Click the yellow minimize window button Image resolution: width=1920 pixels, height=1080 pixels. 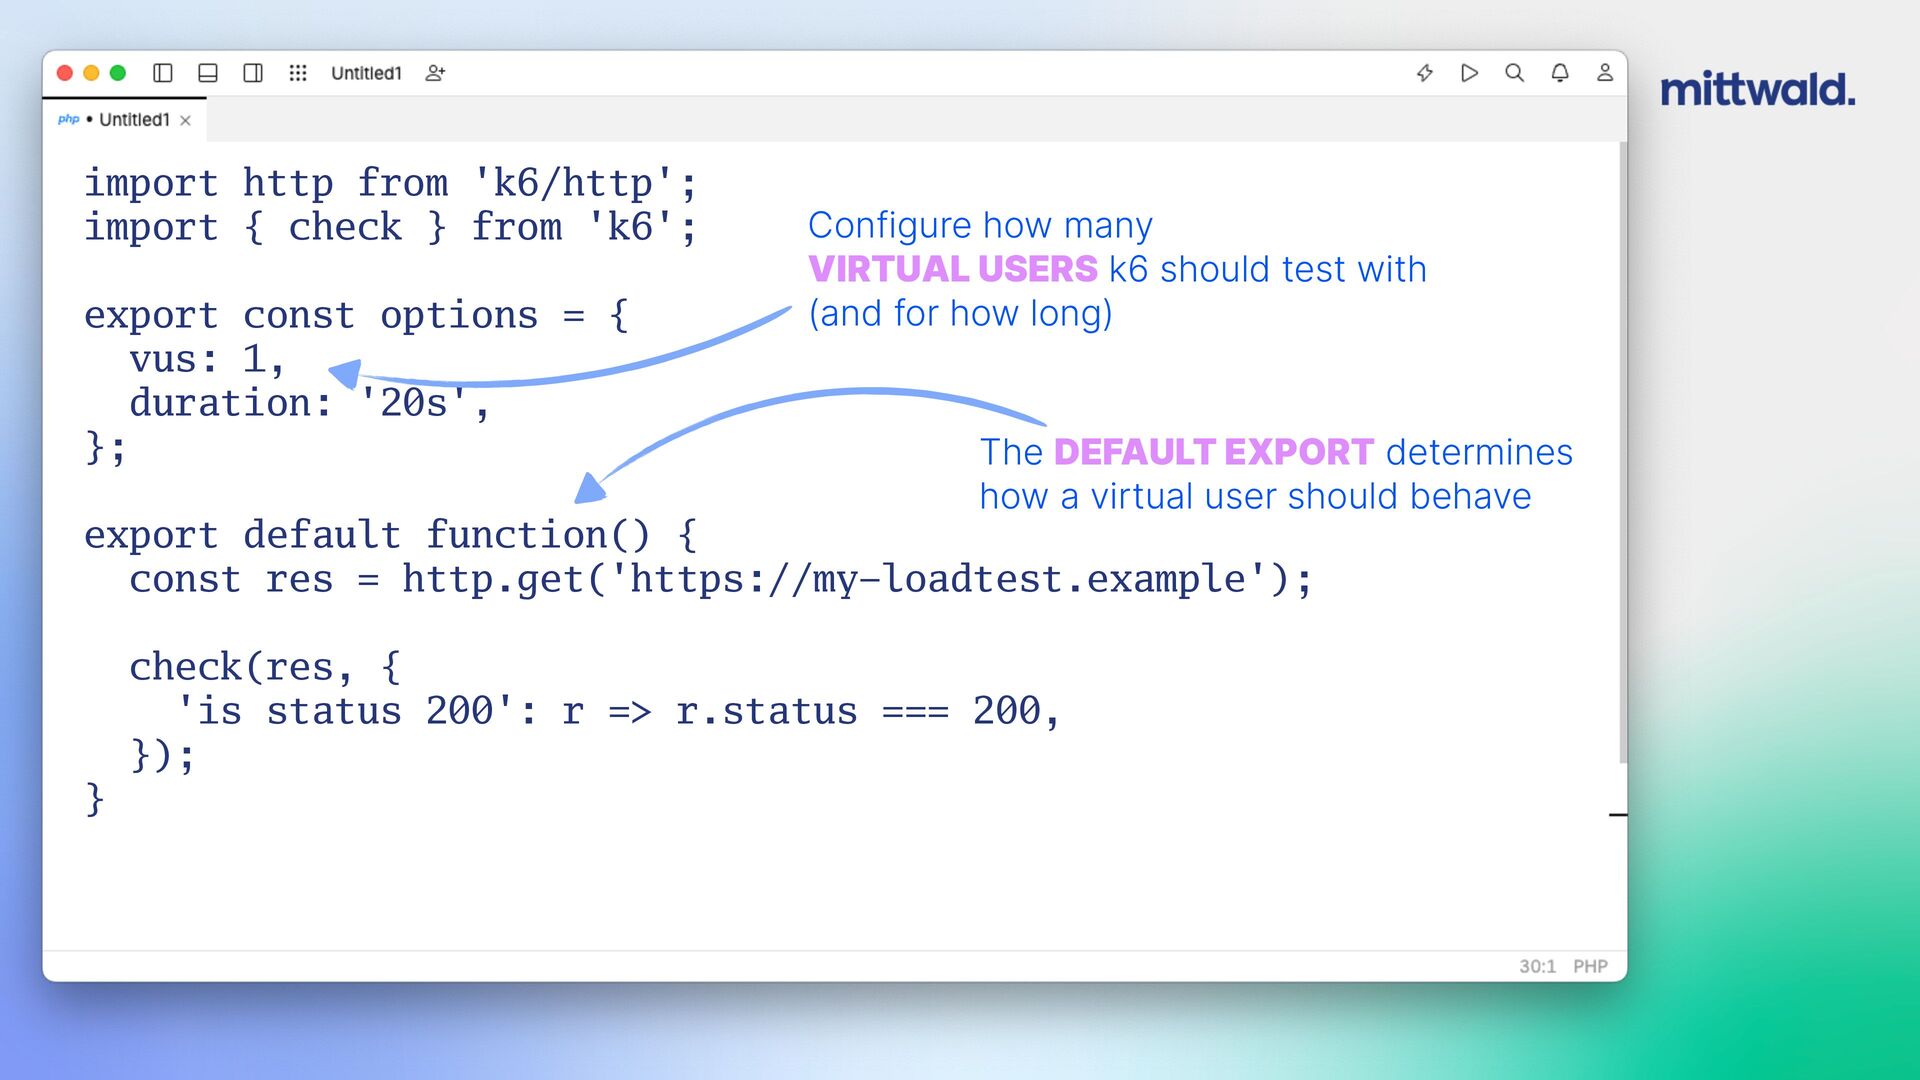(91, 73)
